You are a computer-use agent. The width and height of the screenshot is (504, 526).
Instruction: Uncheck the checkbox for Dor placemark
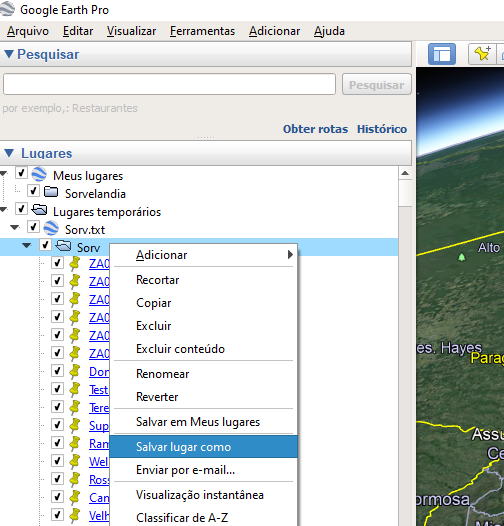[x=57, y=371]
